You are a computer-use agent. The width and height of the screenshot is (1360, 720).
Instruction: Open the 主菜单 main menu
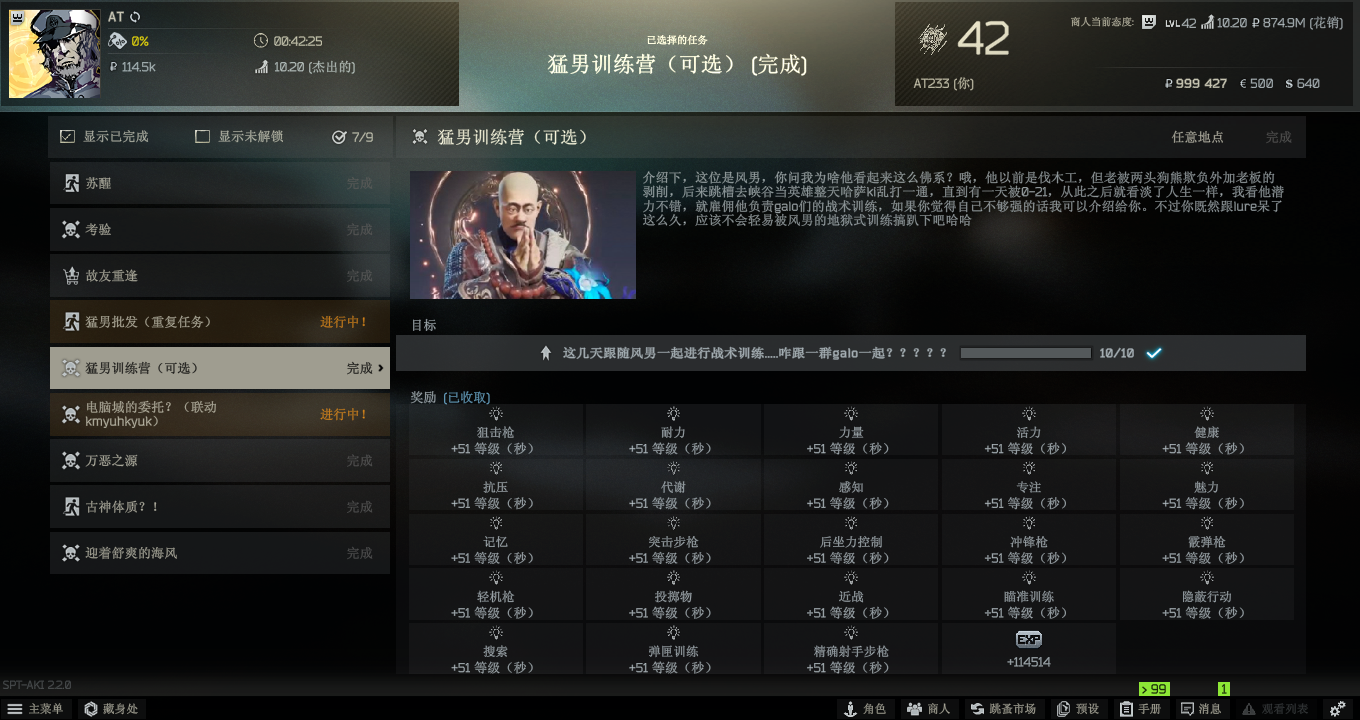(35, 708)
